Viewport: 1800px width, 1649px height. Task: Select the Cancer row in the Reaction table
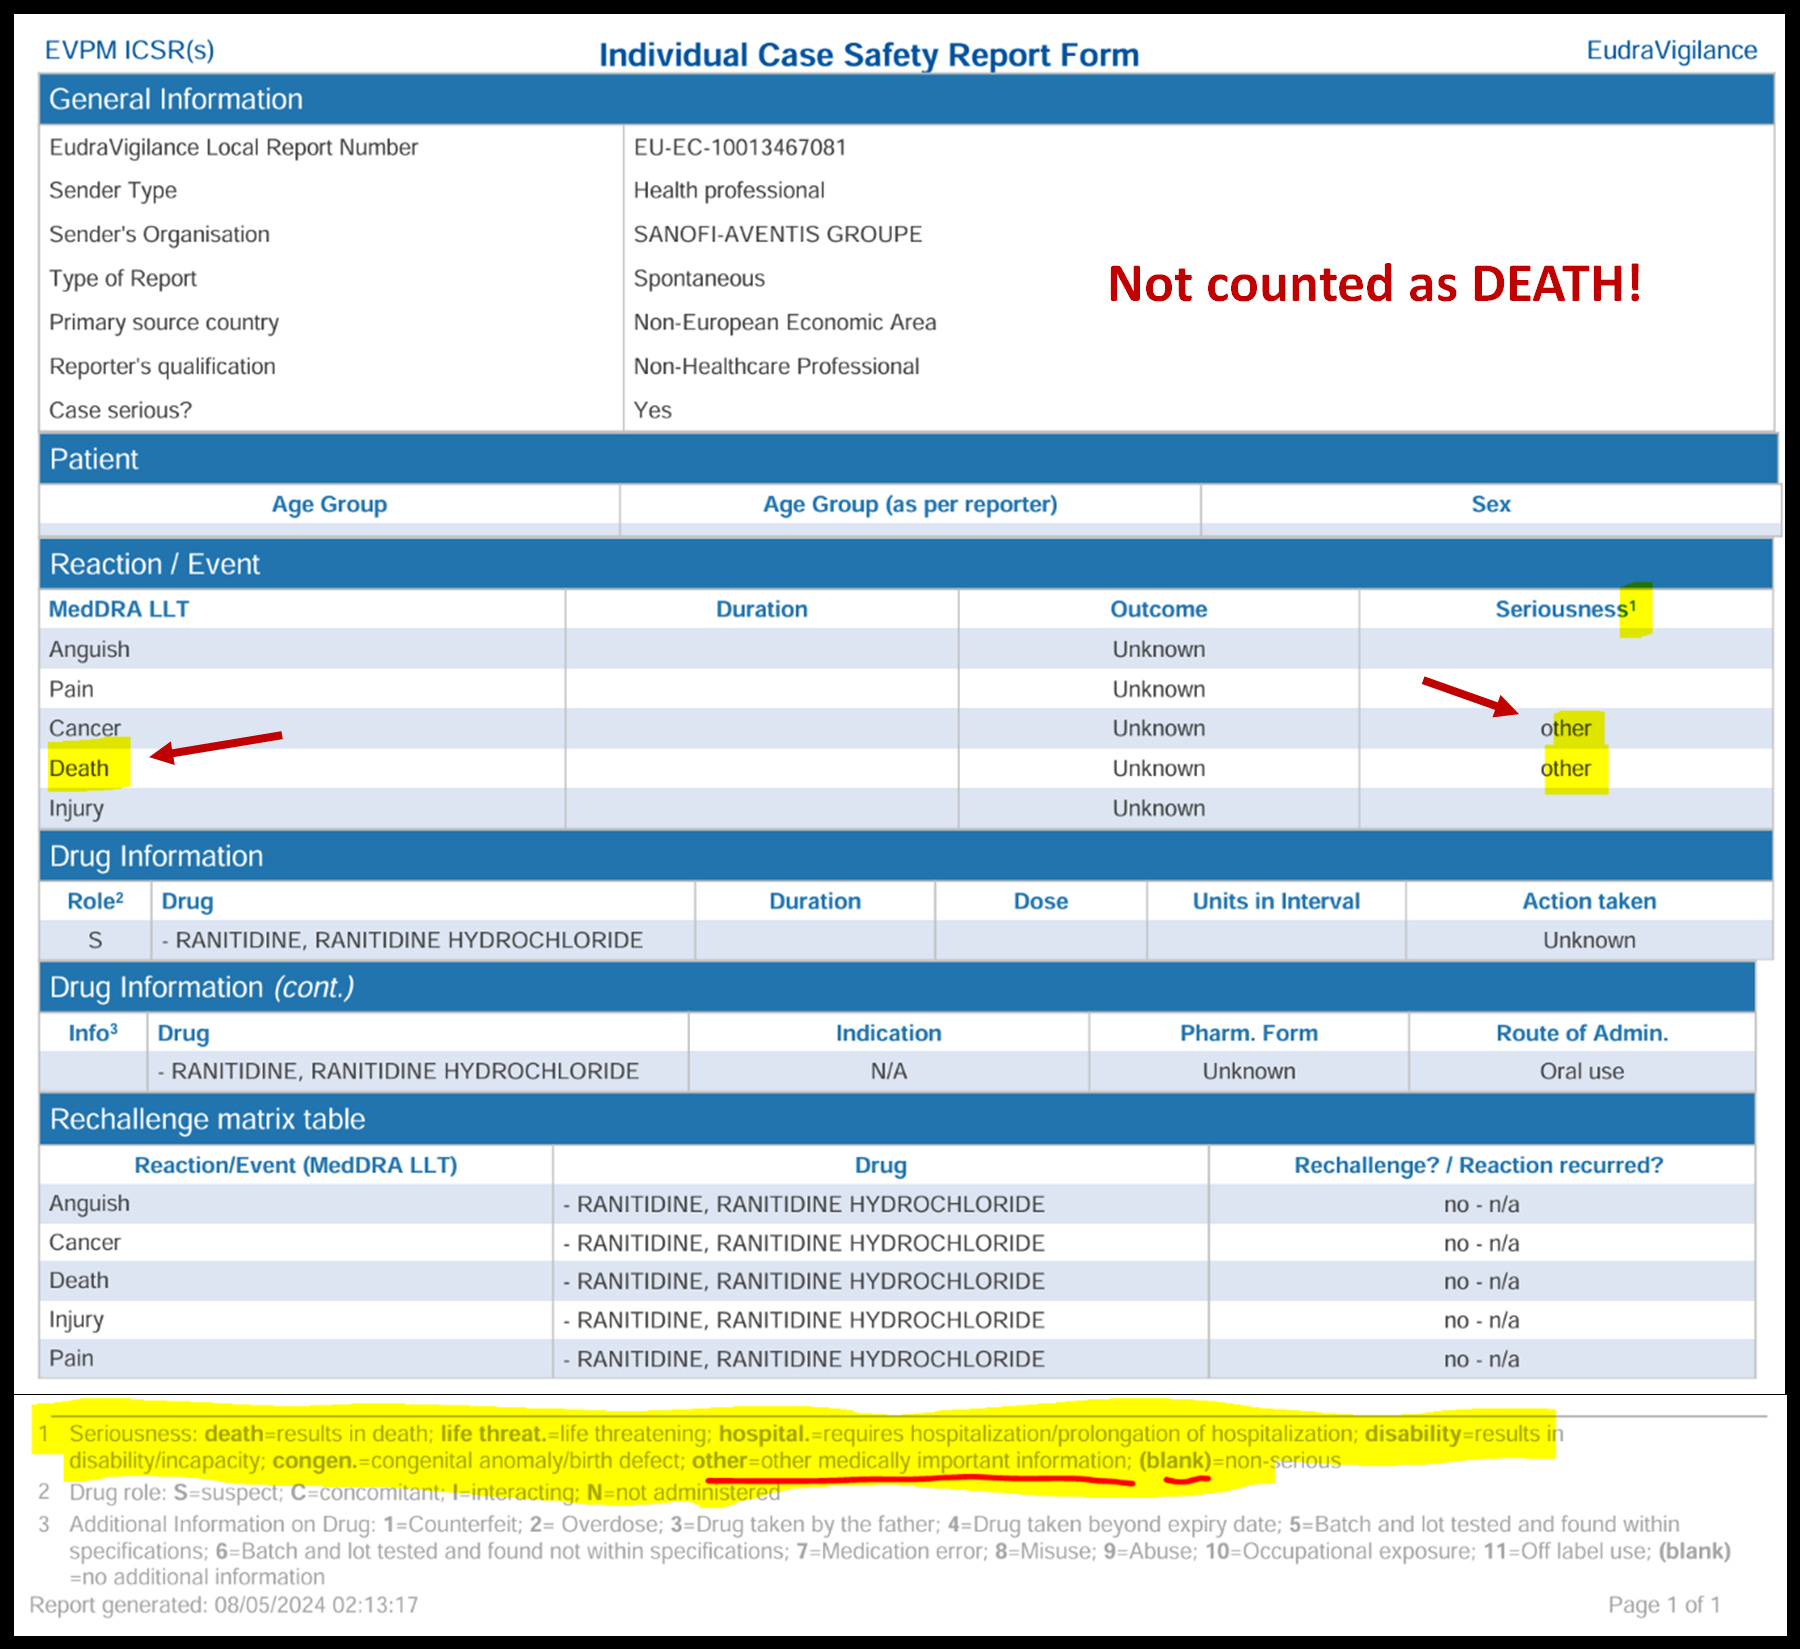point(906,729)
